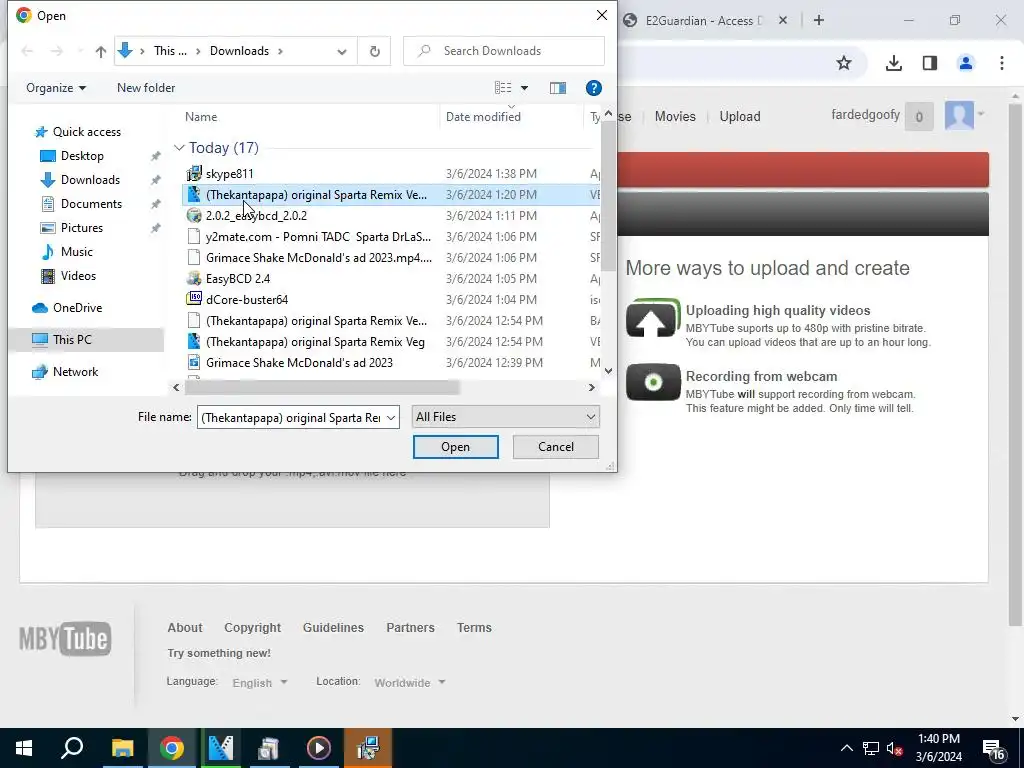The width and height of the screenshot is (1024, 768).
Task: Open the Language English dropdown
Action: click(x=259, y=682)
